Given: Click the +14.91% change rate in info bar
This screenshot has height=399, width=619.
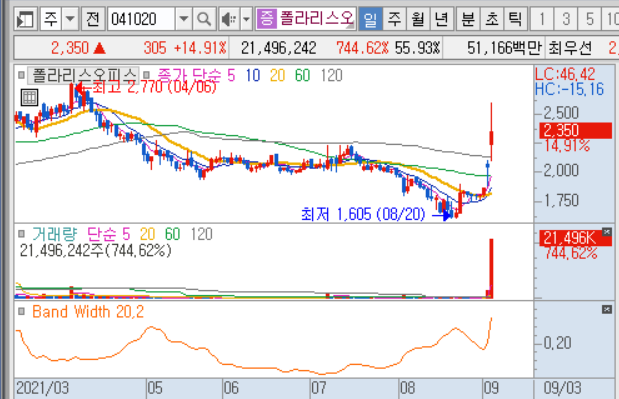Looking at the screenshot, I should point(200,48).
